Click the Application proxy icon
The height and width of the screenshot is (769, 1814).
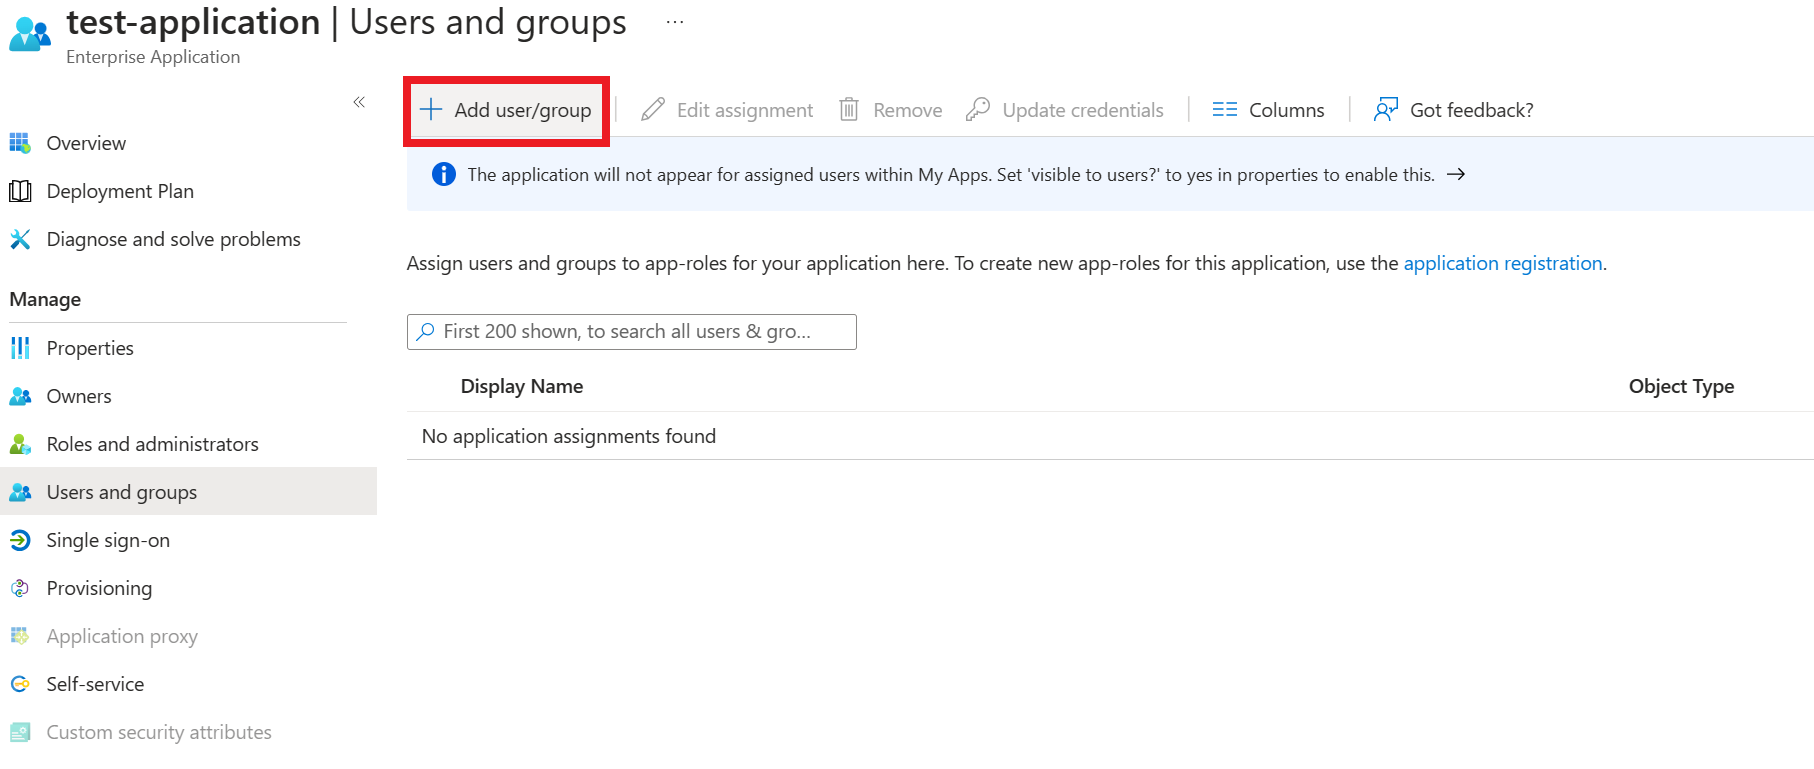20,636
